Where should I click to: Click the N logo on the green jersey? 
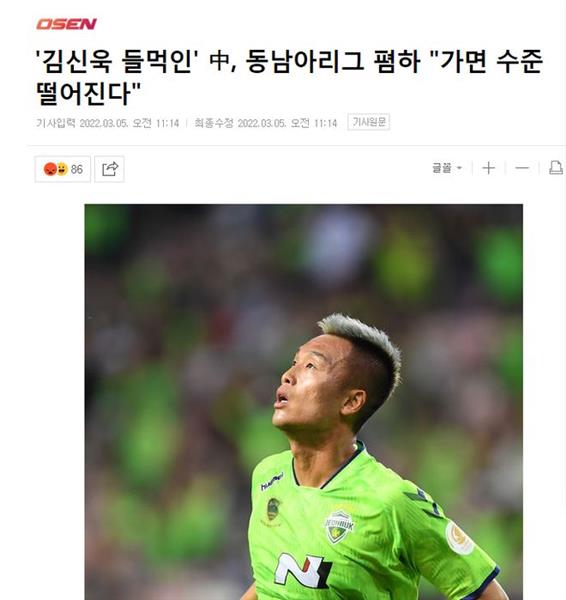(x=303, y=570)
